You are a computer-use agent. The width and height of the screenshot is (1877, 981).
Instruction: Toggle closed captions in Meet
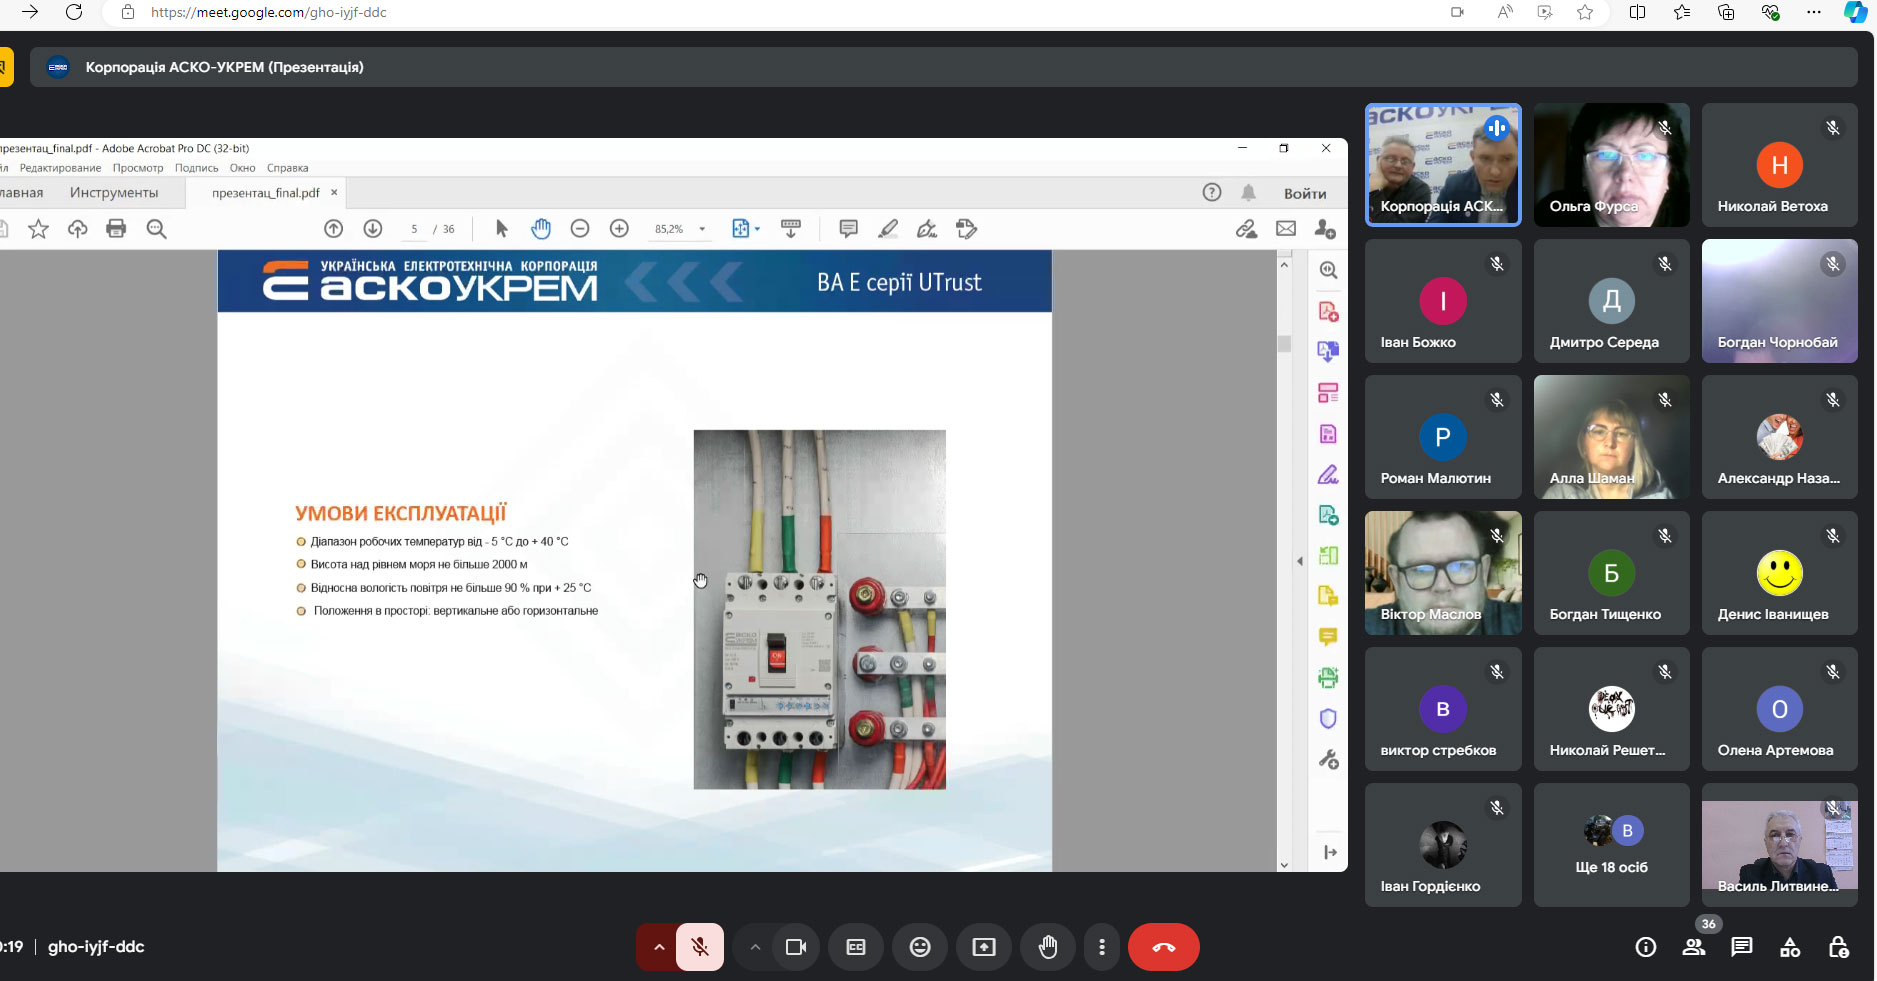[x=856, y=947]
